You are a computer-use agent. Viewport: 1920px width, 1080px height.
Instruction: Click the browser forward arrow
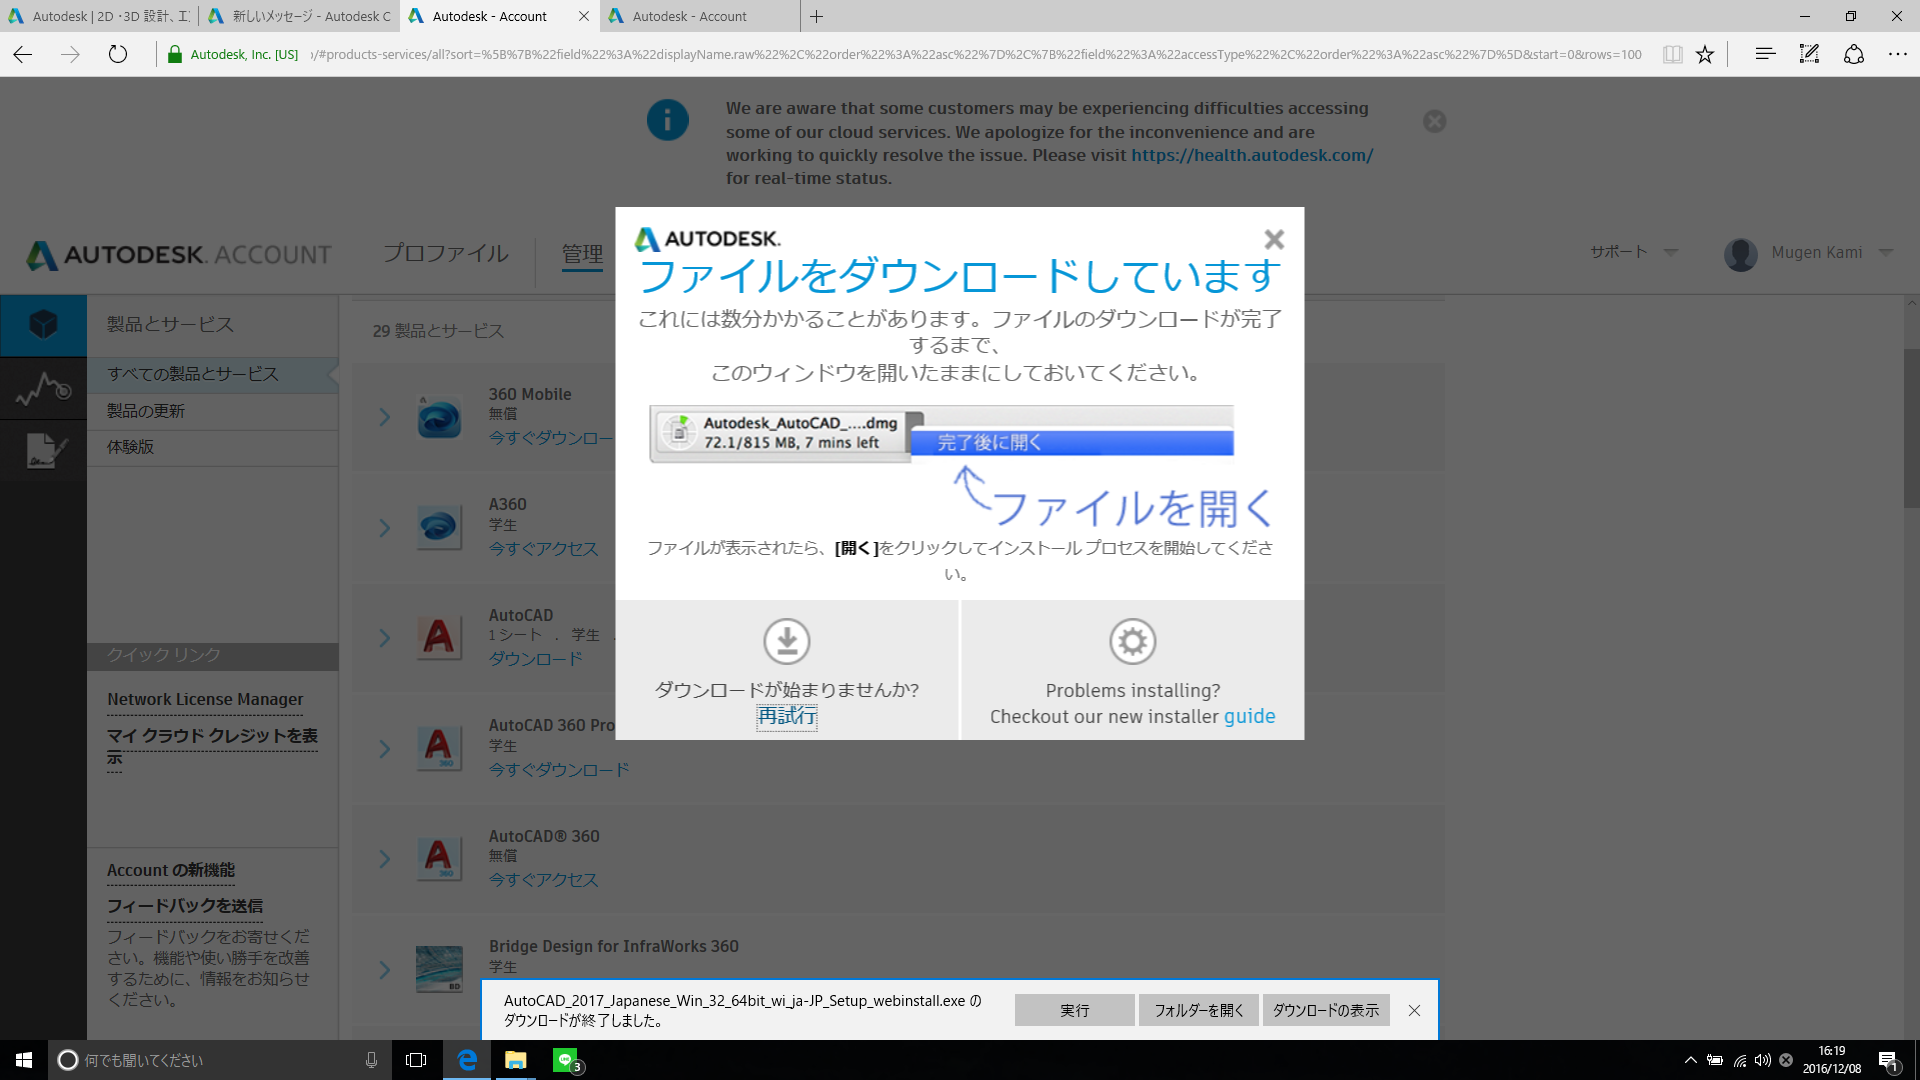[70, 55]
